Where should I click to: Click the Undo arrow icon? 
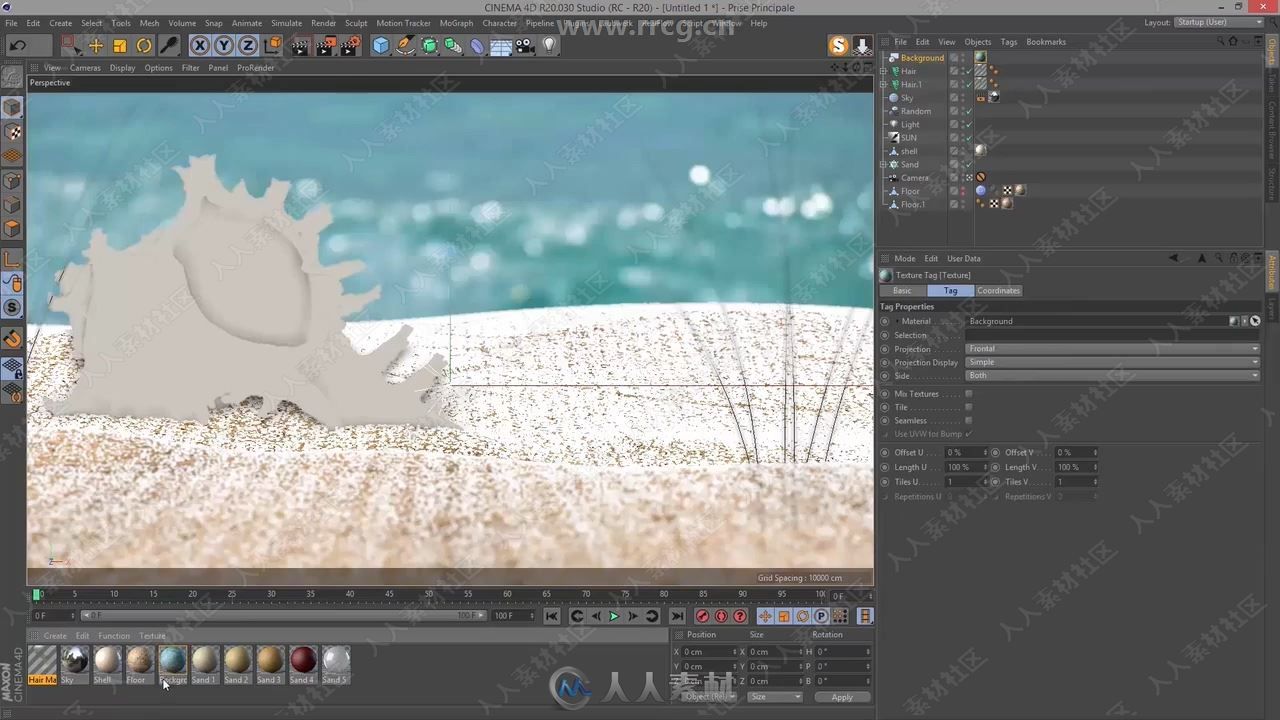18,45
